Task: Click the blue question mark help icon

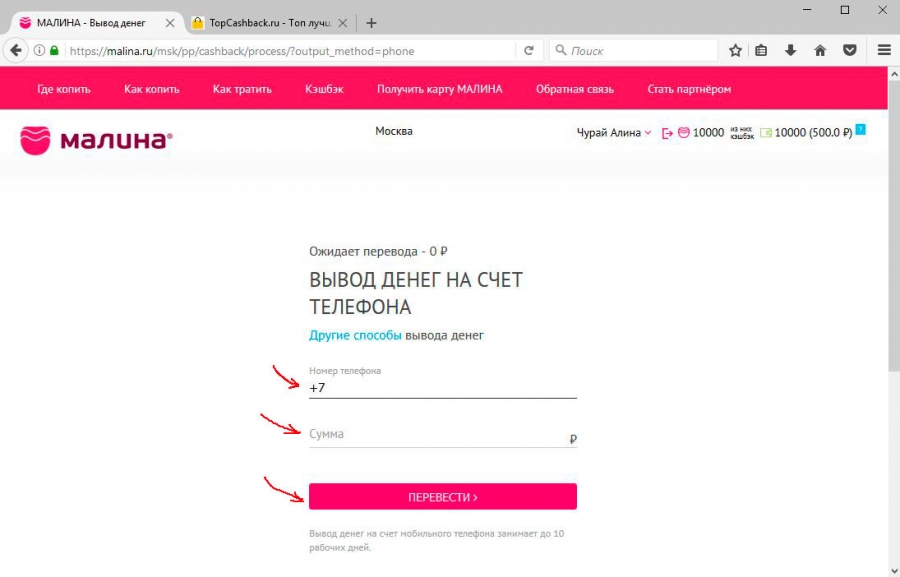Action: [860, 129]
